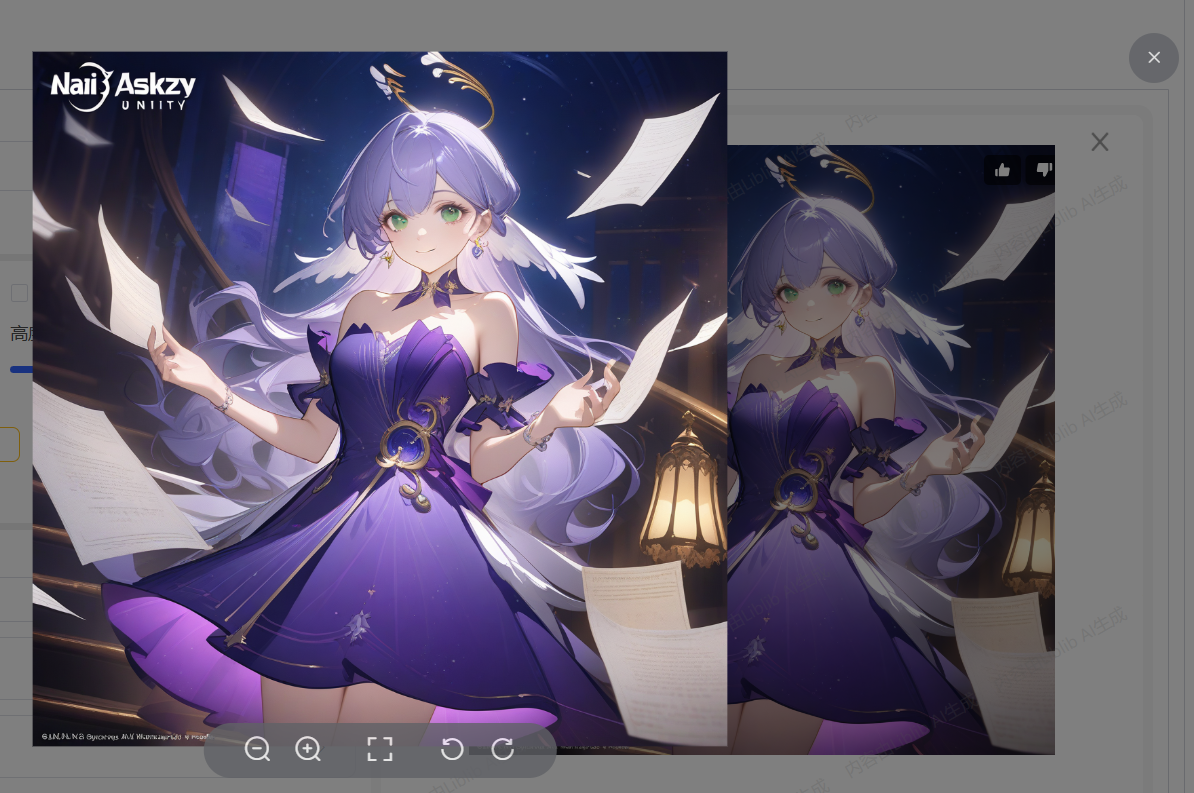Viewport: 1194px width, 793px height.
Task: Adjust the blue slider in left panel
Action: 21,369
